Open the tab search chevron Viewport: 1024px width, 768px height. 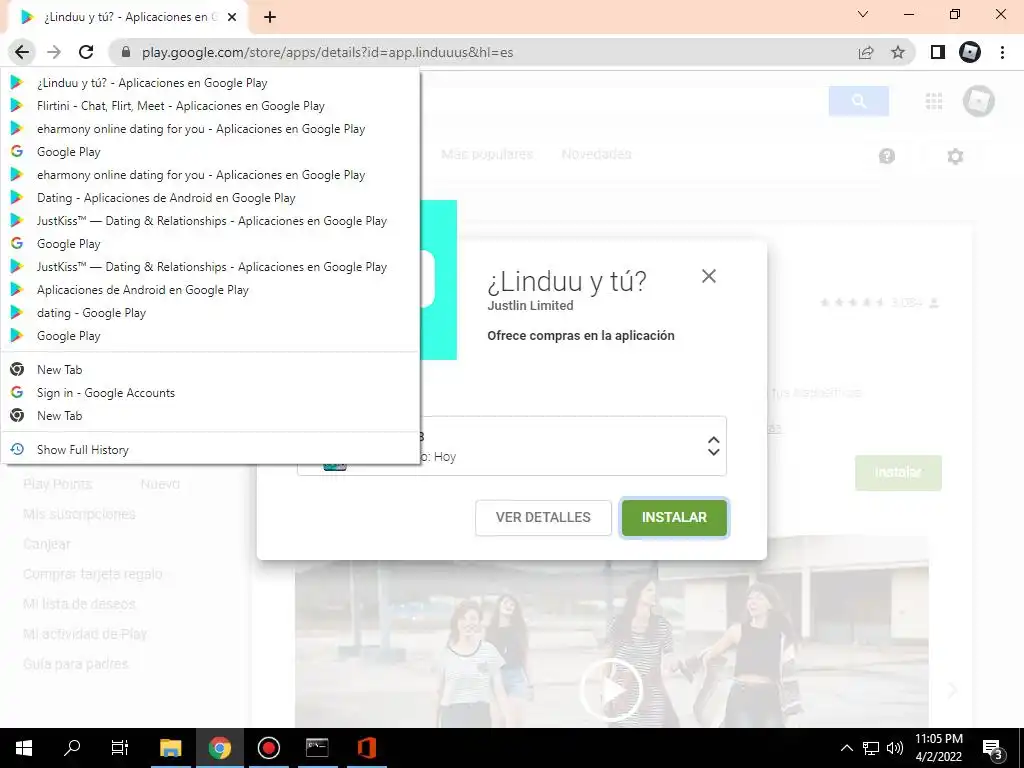tap(863, 14)
